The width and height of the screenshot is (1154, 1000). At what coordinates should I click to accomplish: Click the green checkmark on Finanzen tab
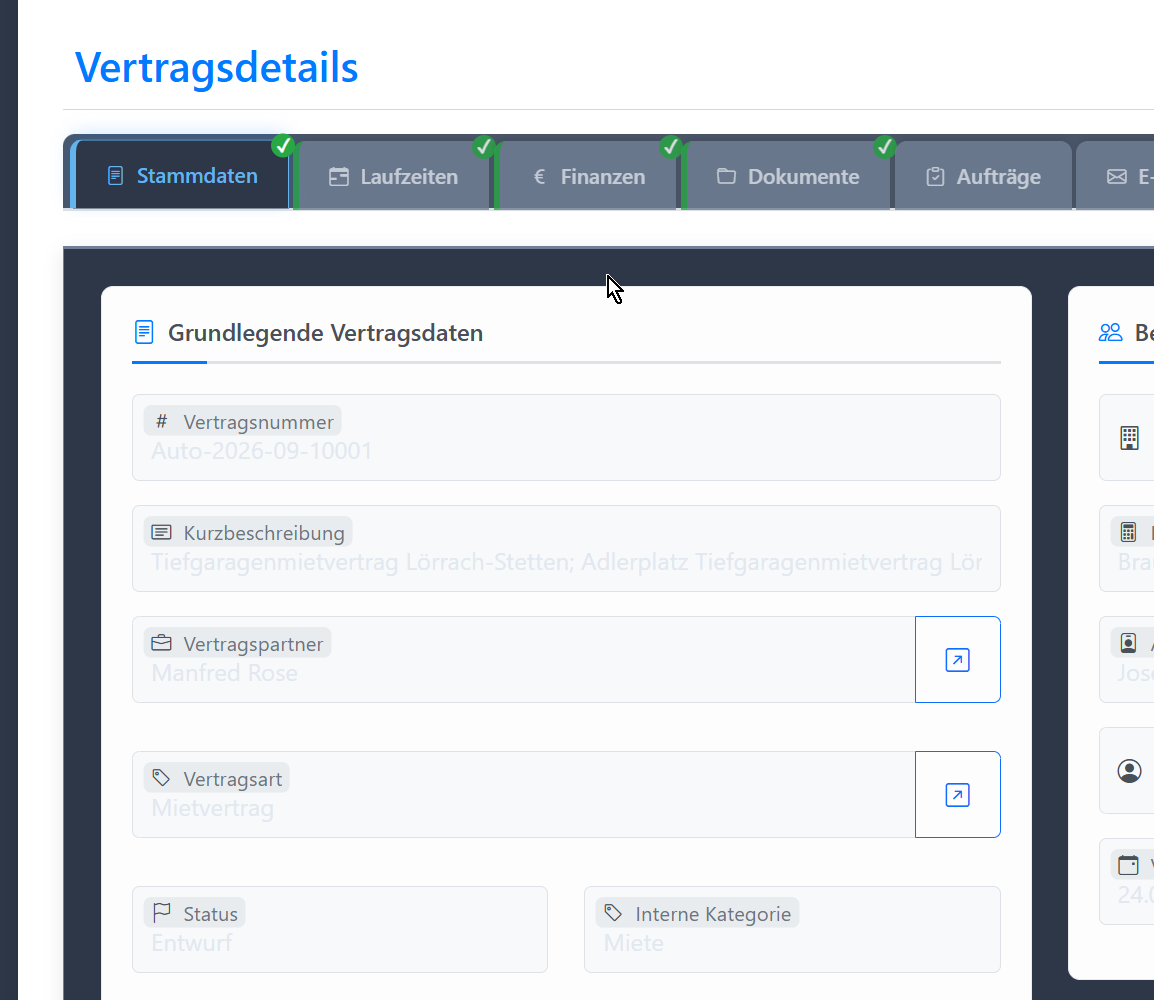point(670,146)
